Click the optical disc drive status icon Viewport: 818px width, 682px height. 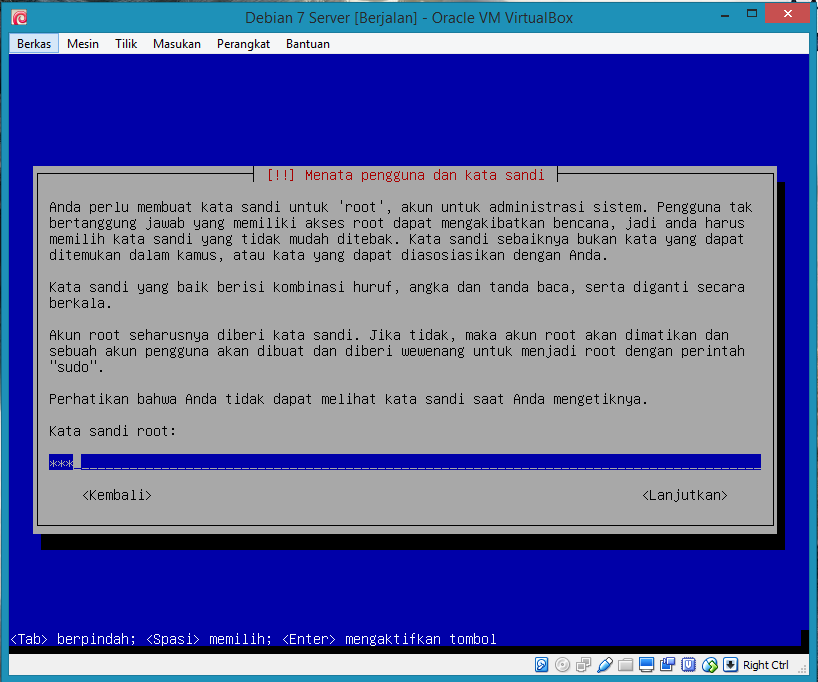point(562,664)
